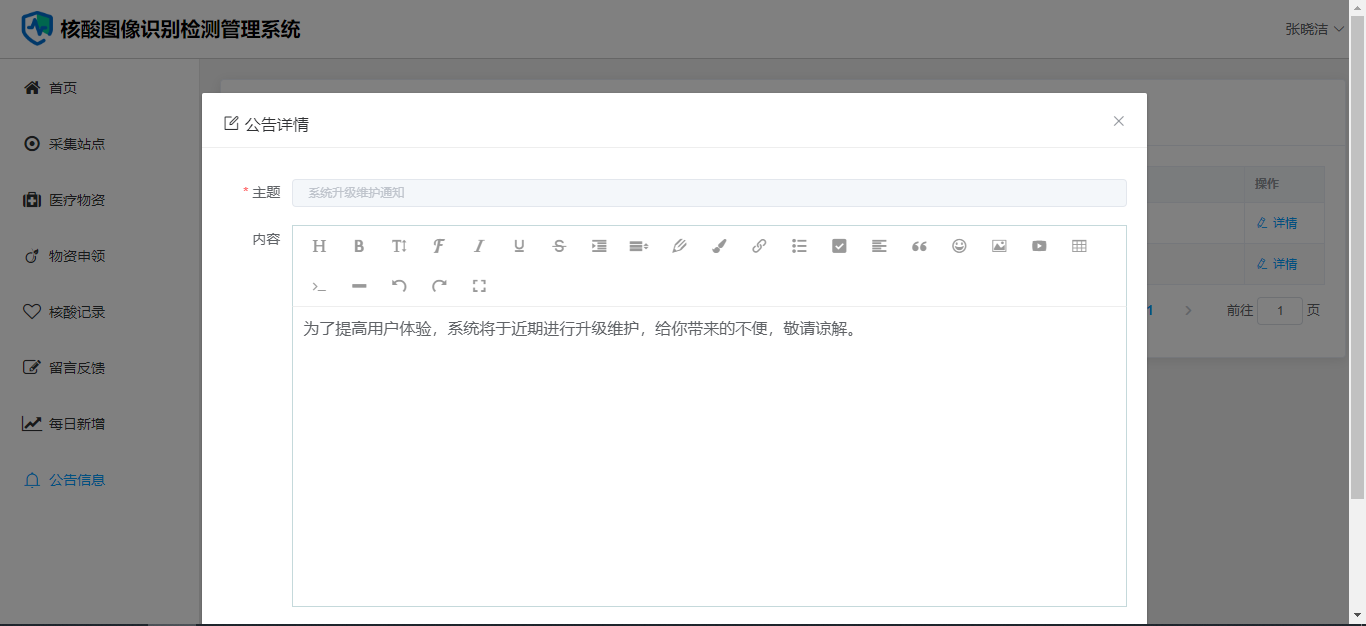Image resolution: width=1366 pixels, height=626 pixels.
Task: Toggle strikethrough formatting
Action: click(x=559, y=246)
